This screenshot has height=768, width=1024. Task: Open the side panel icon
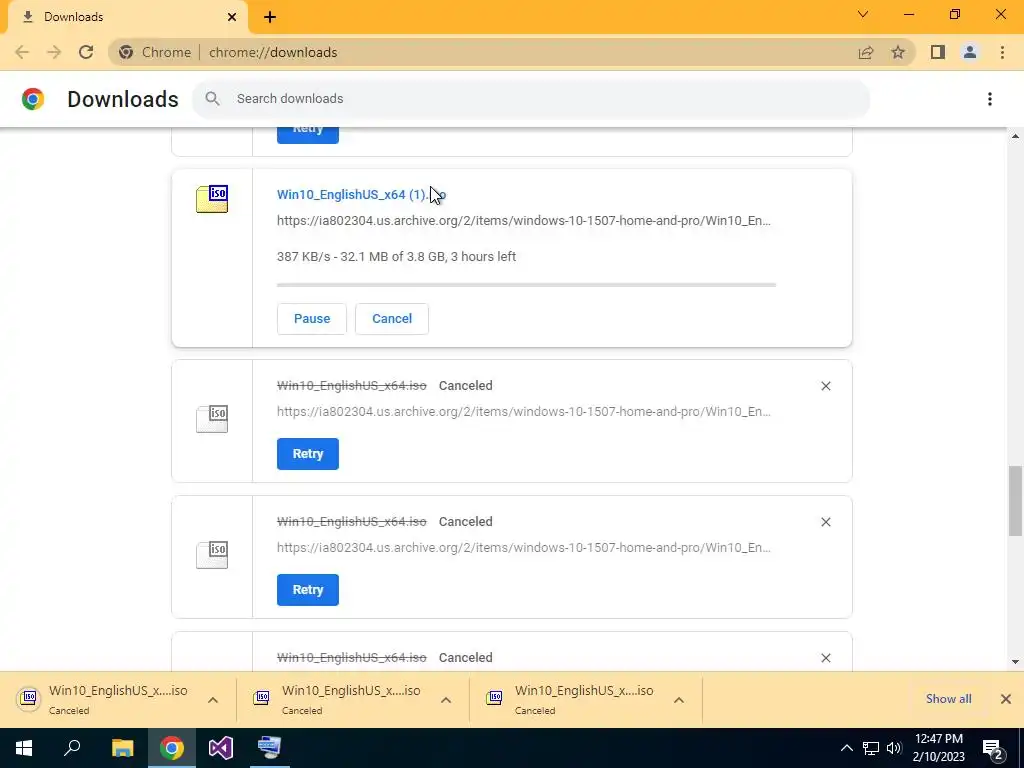point(938,52)
